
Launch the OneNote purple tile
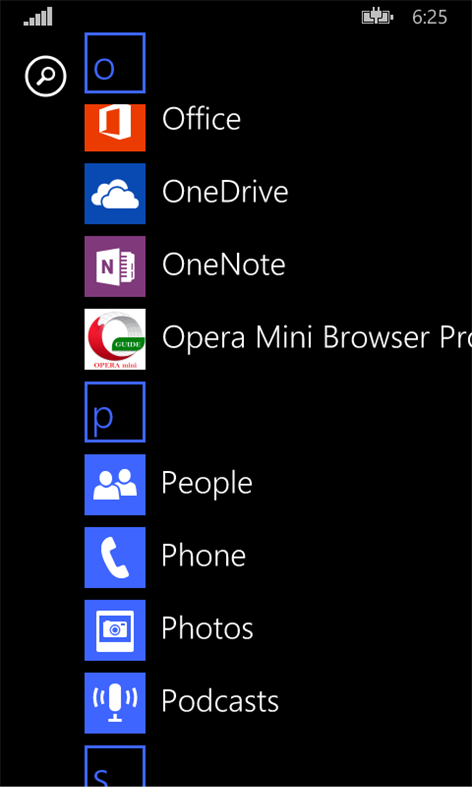(x=115, y=266)
